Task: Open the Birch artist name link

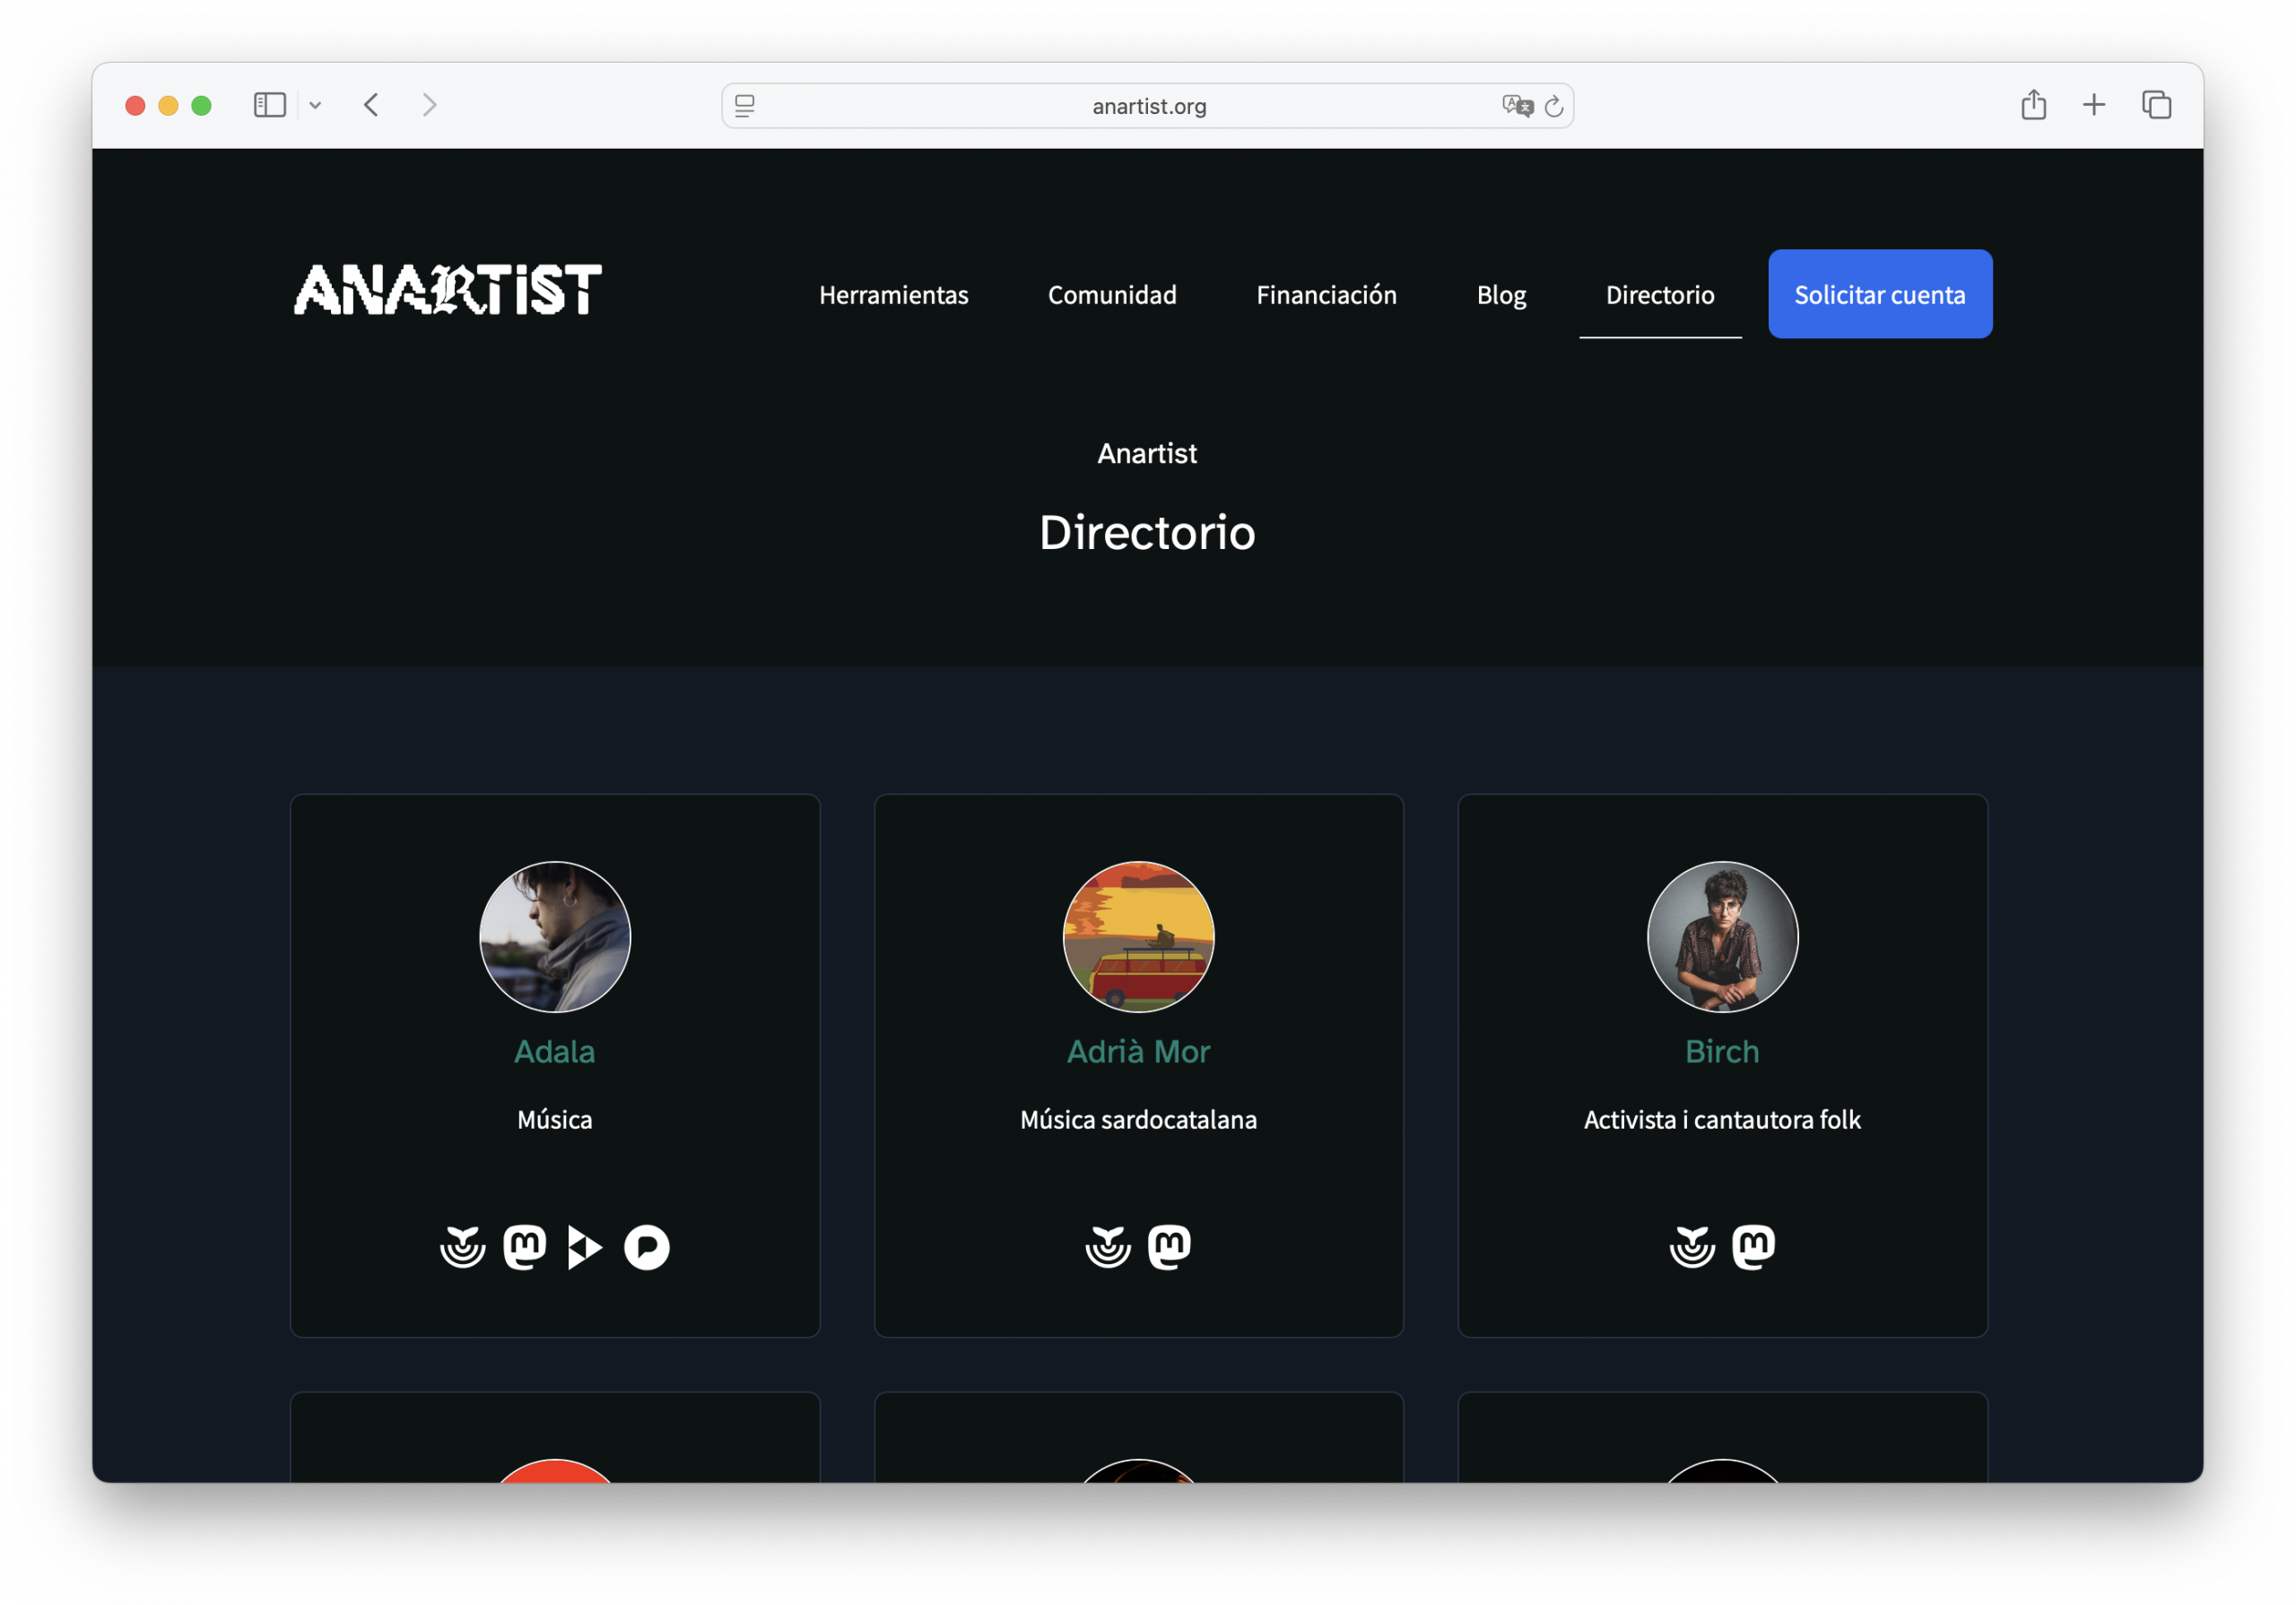Action: pyautogui.click(x=1721, y=1051)
